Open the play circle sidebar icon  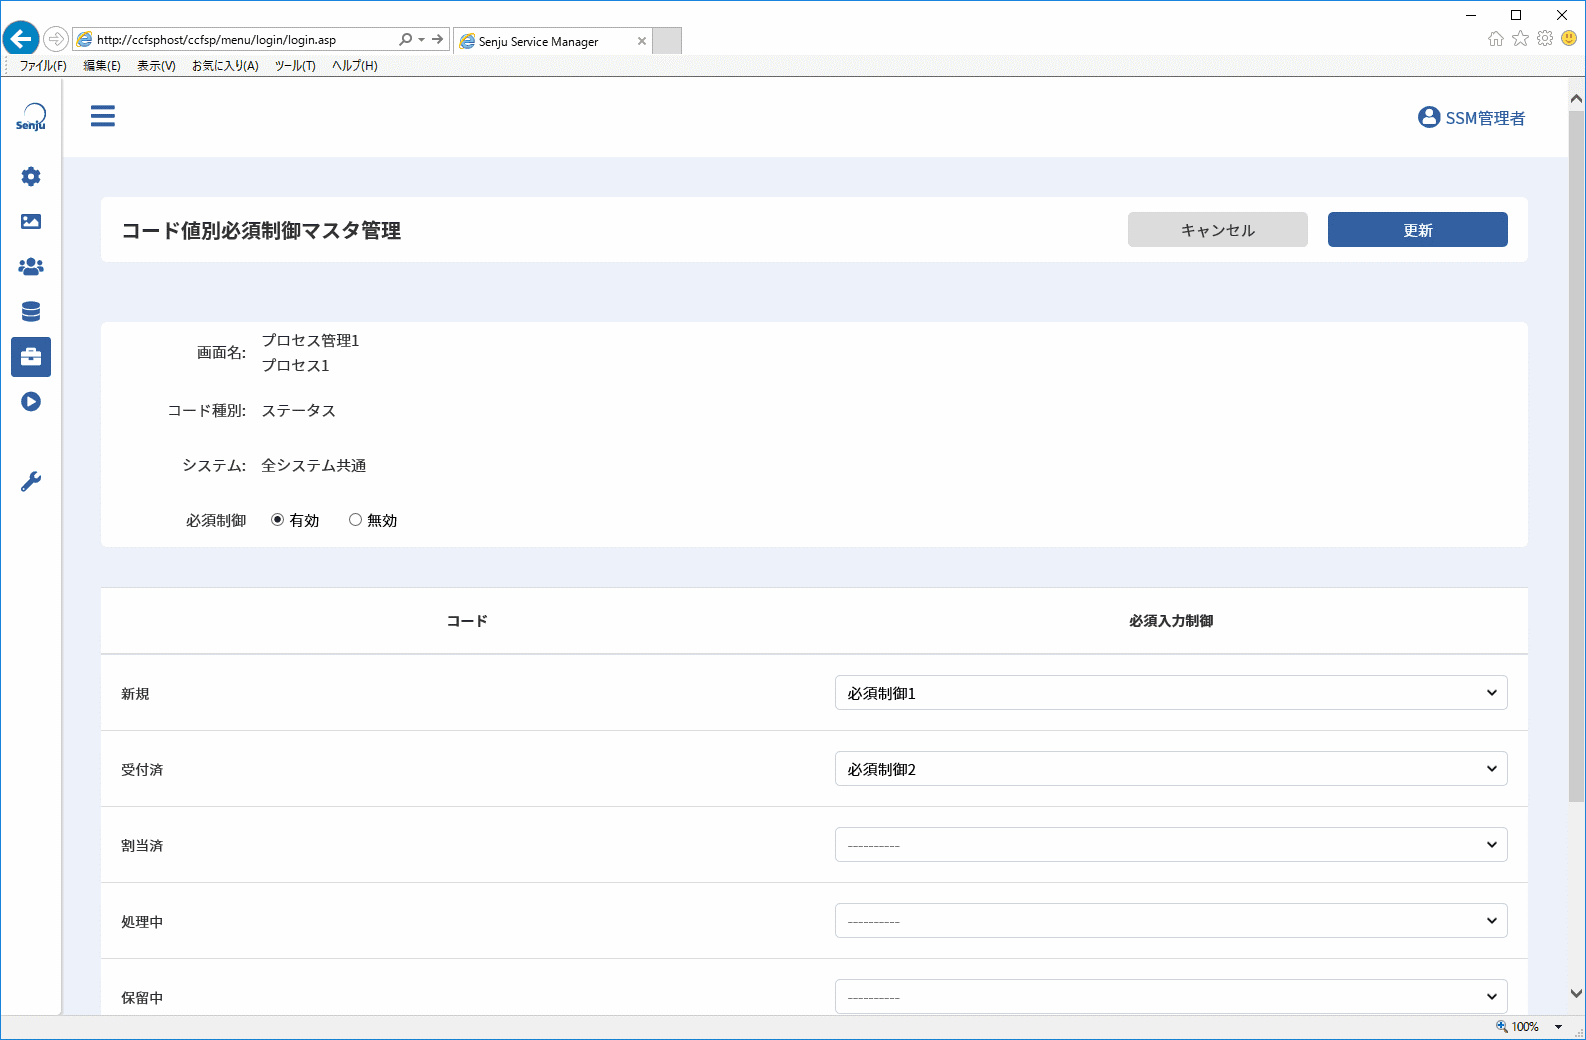(31, 402)
